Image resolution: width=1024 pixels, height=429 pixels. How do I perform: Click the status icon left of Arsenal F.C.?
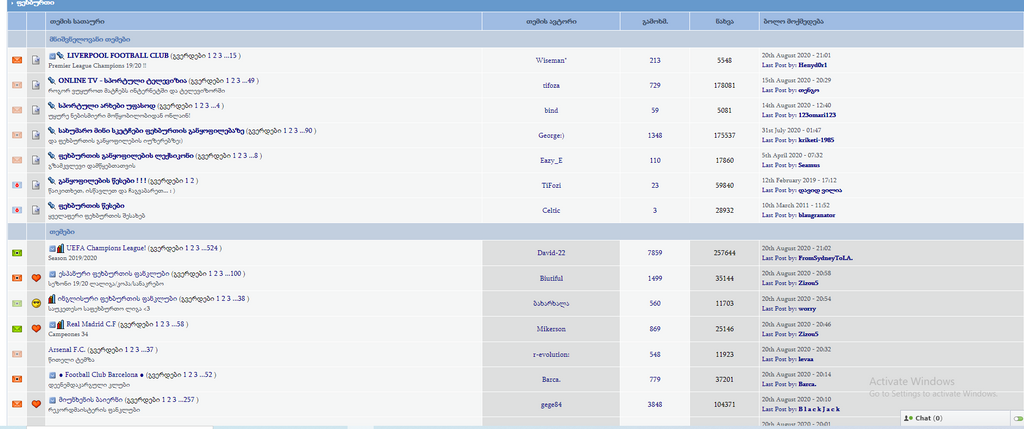(x=17, y=354)
